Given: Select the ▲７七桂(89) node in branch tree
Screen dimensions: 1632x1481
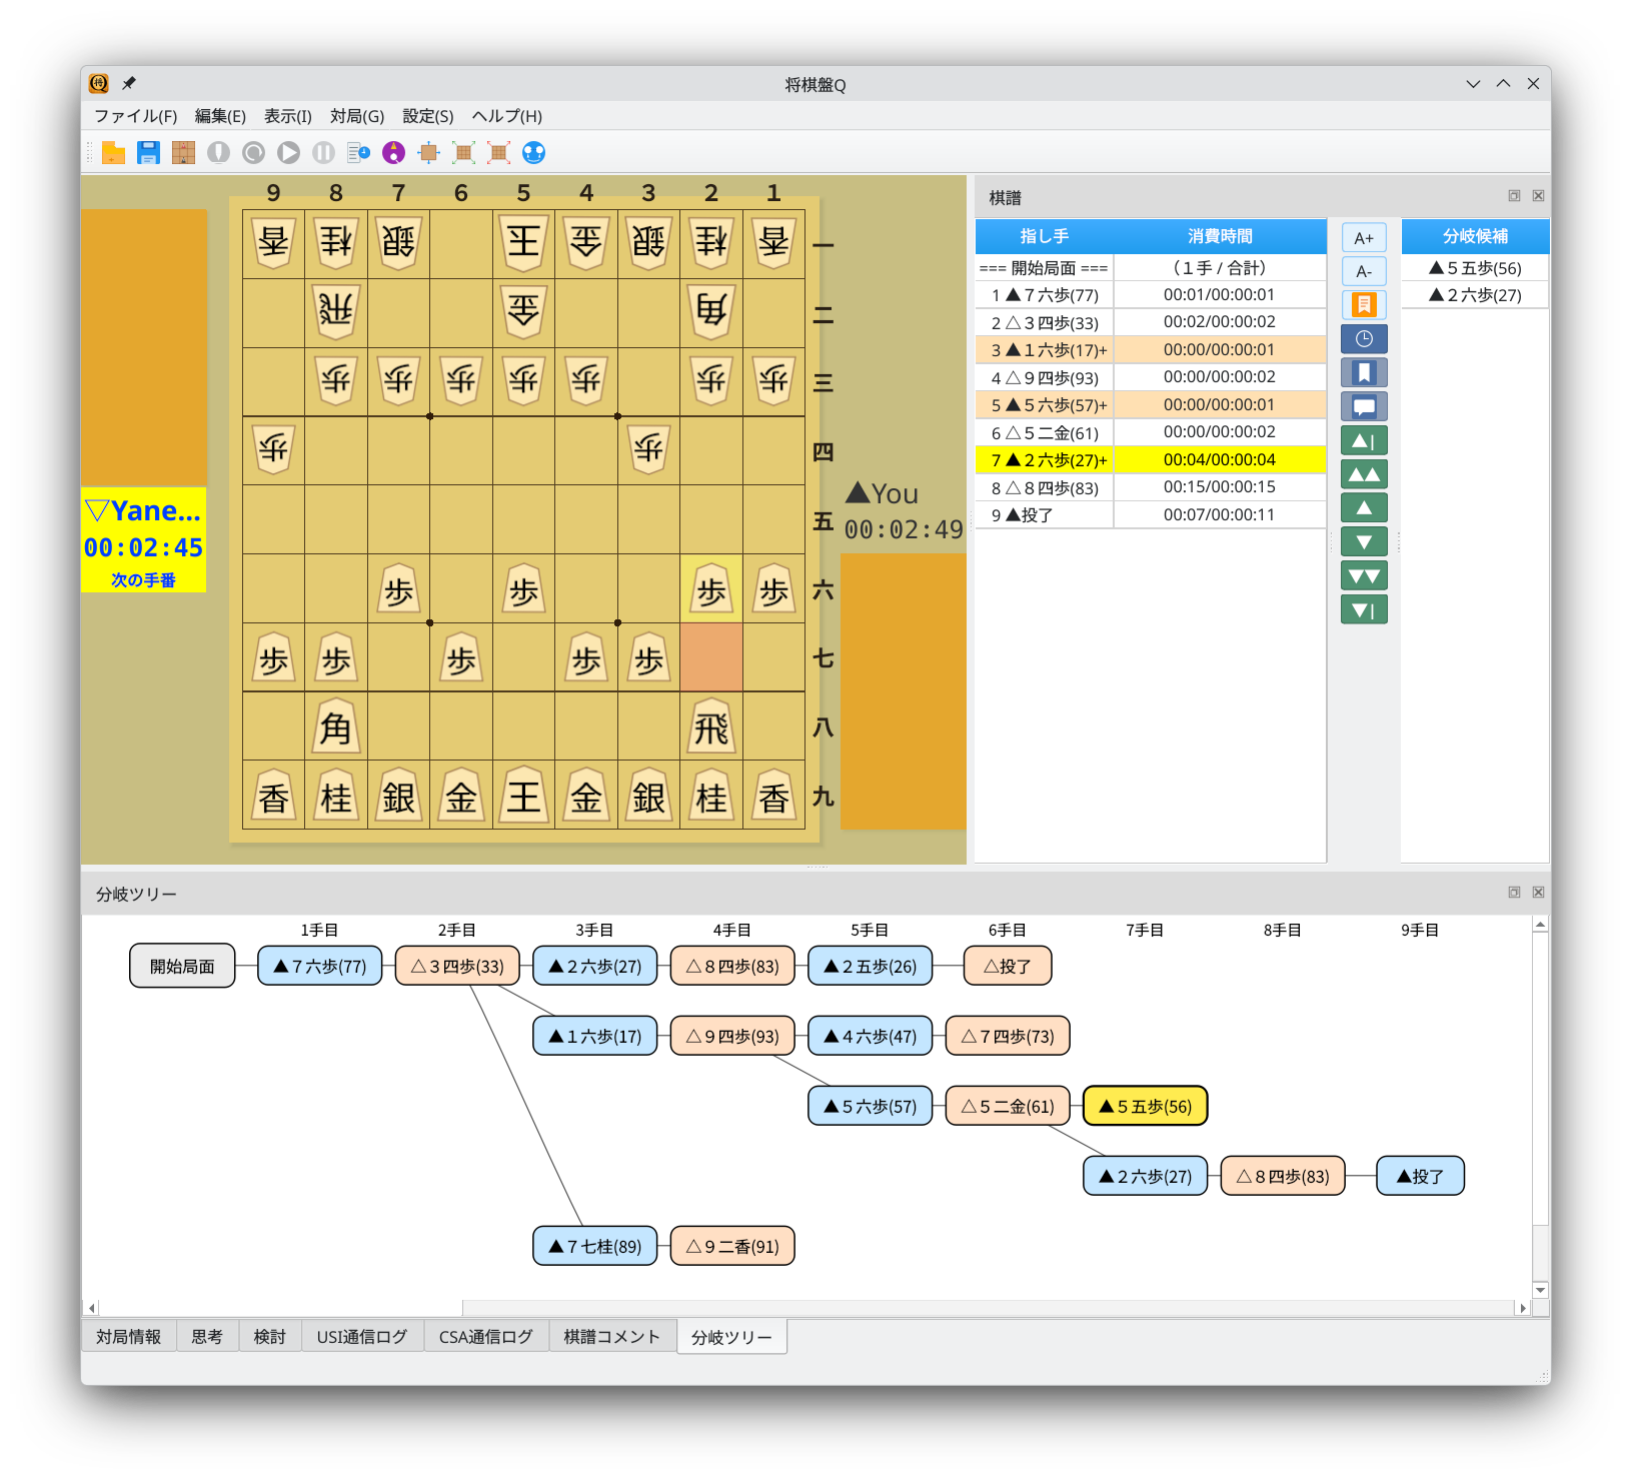Looking at the screenshot, I should pyautogui.click(x=595, y=1246).
